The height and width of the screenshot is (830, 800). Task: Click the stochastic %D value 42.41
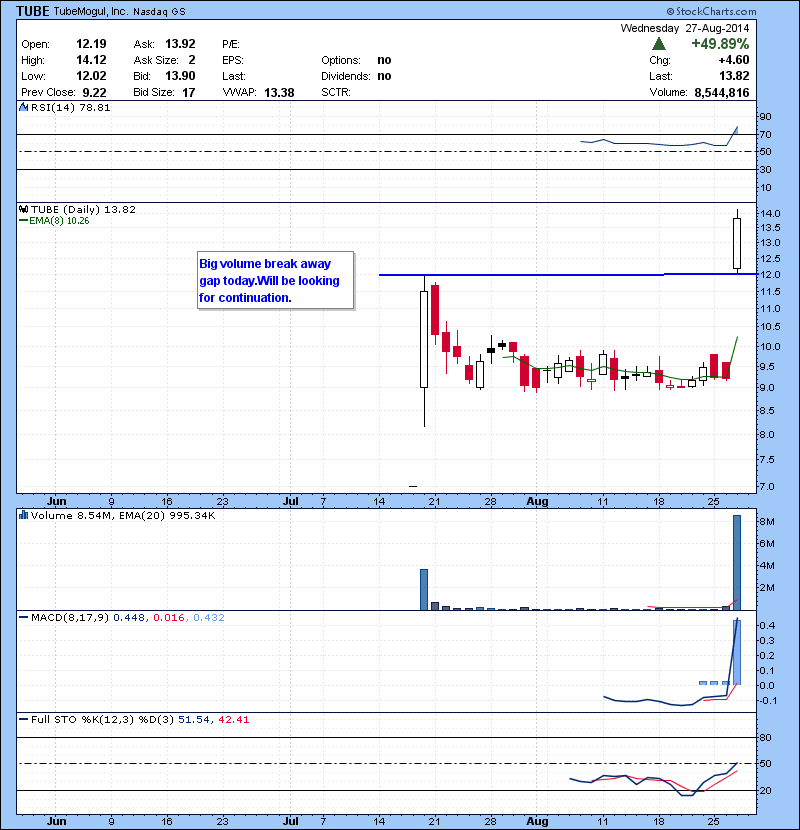tap(233, 720)
